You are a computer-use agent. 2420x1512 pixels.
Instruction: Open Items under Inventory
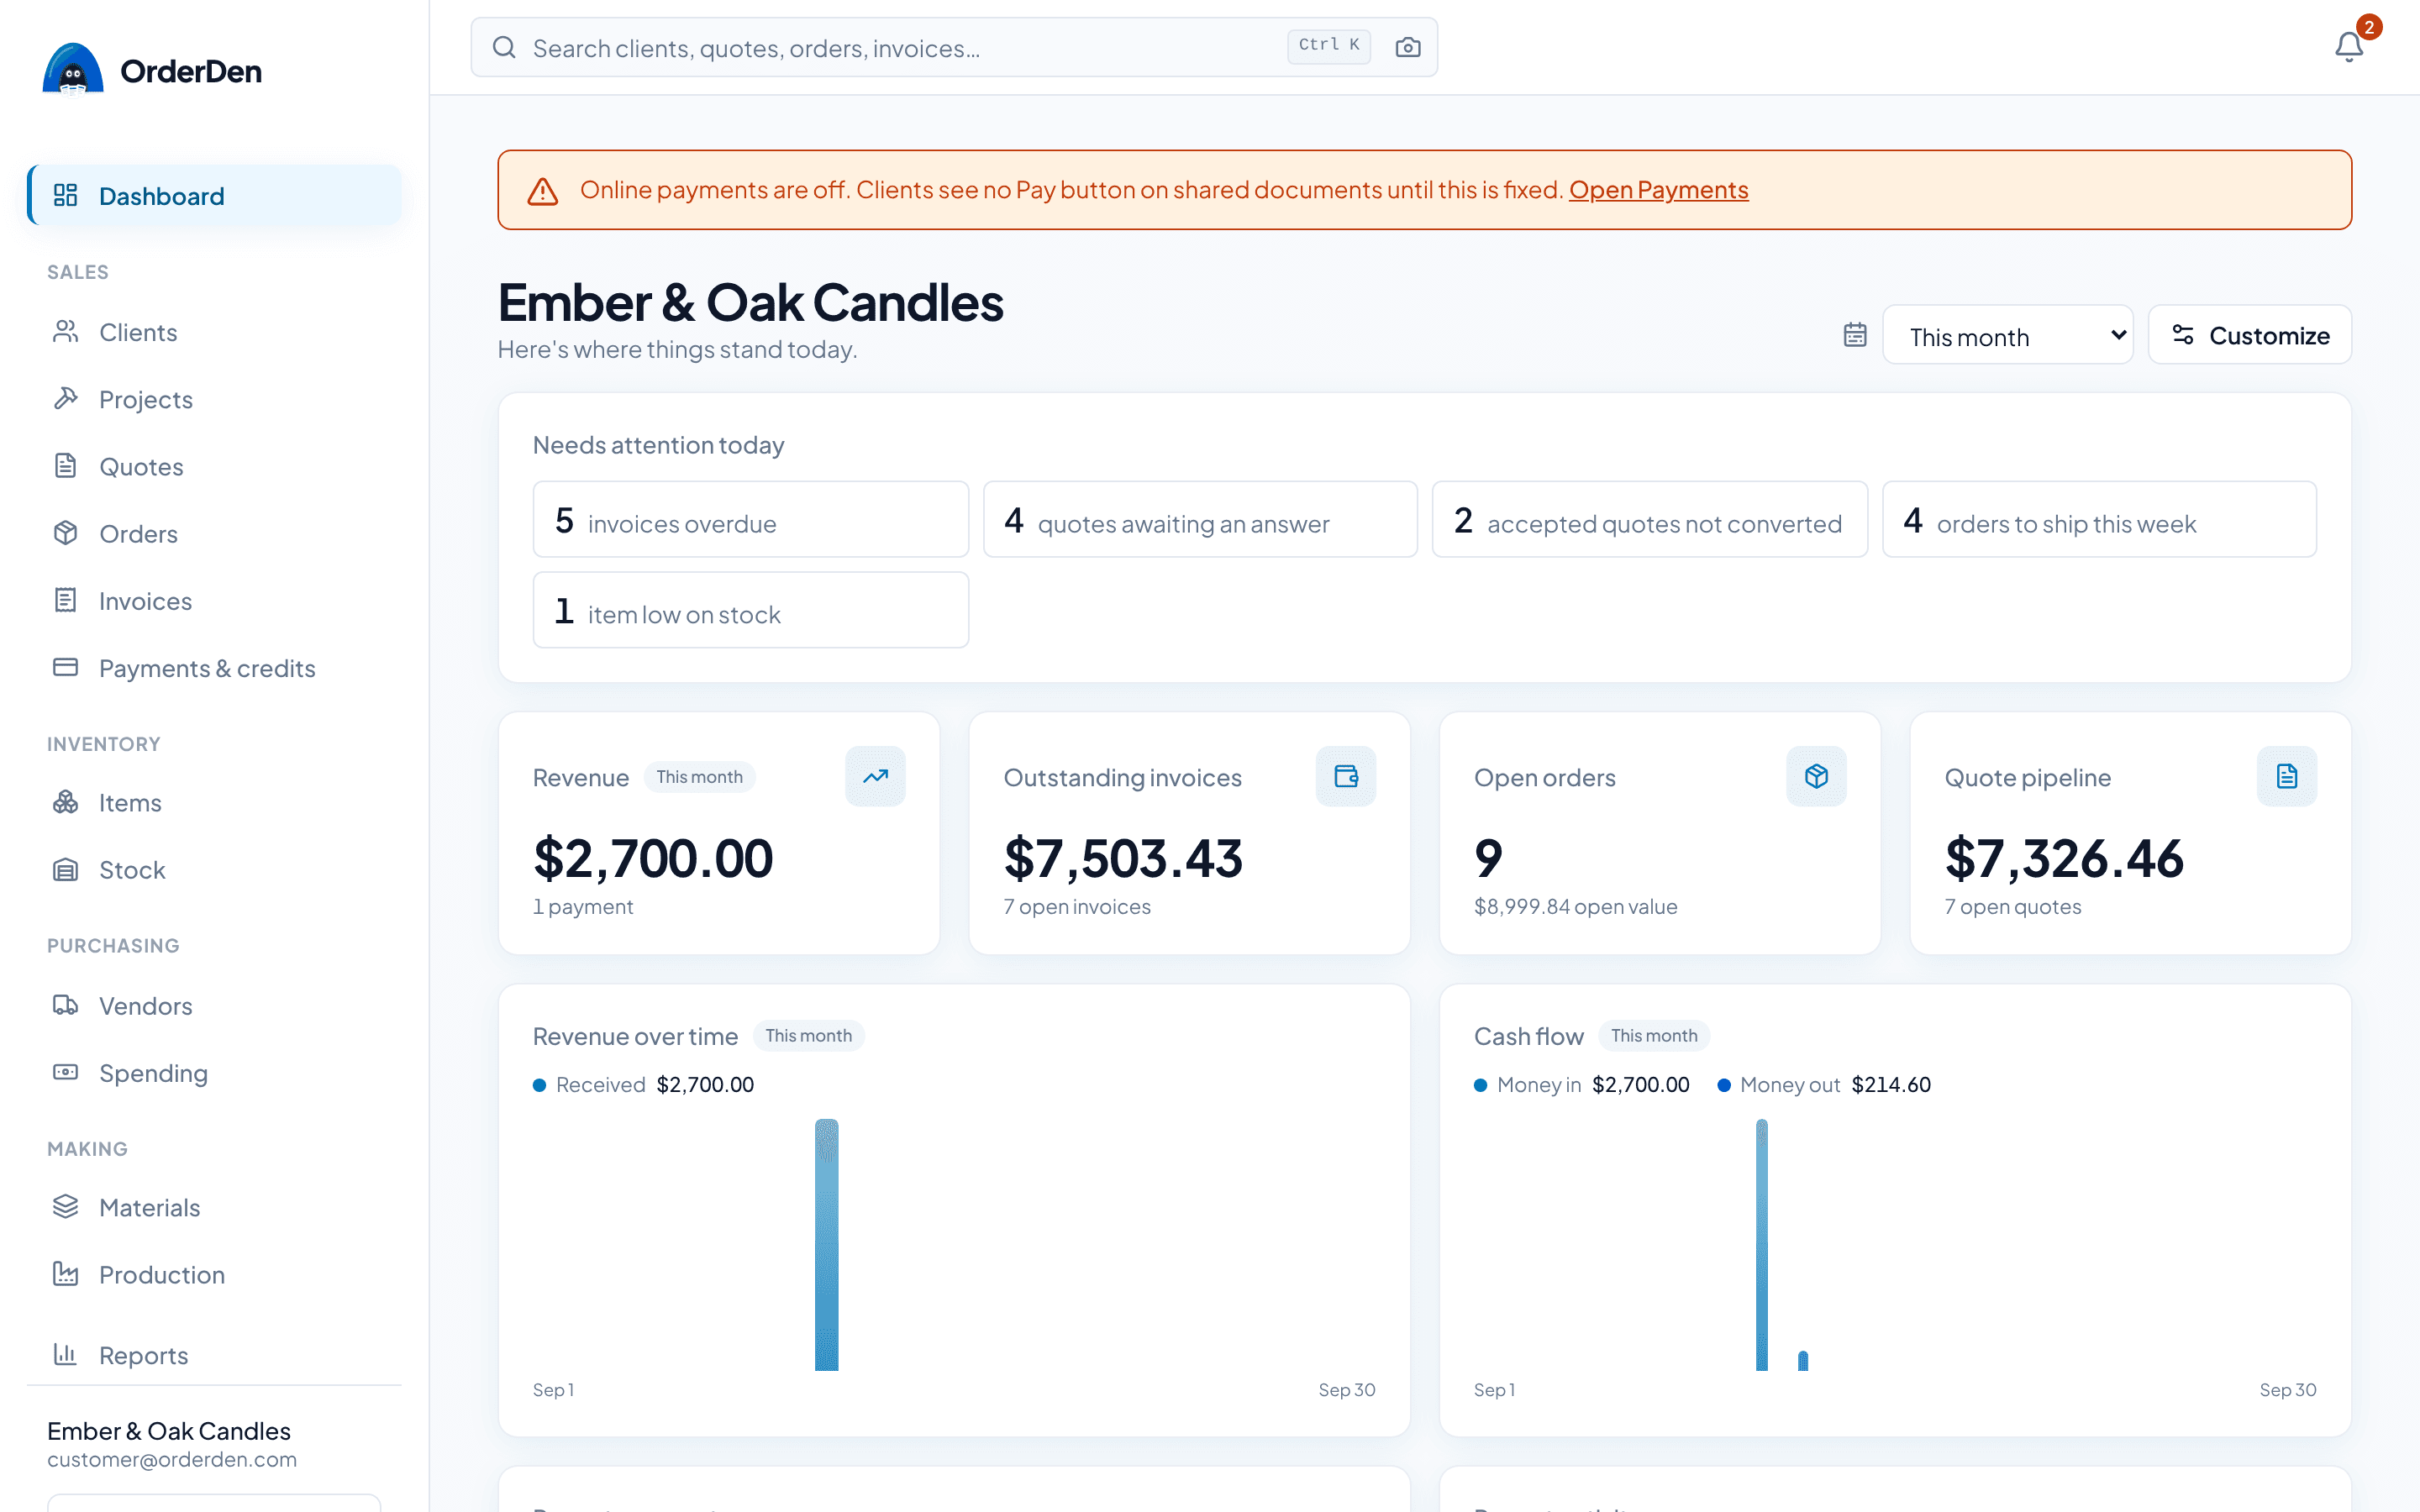pyautogui.click(x=214, y=802)
